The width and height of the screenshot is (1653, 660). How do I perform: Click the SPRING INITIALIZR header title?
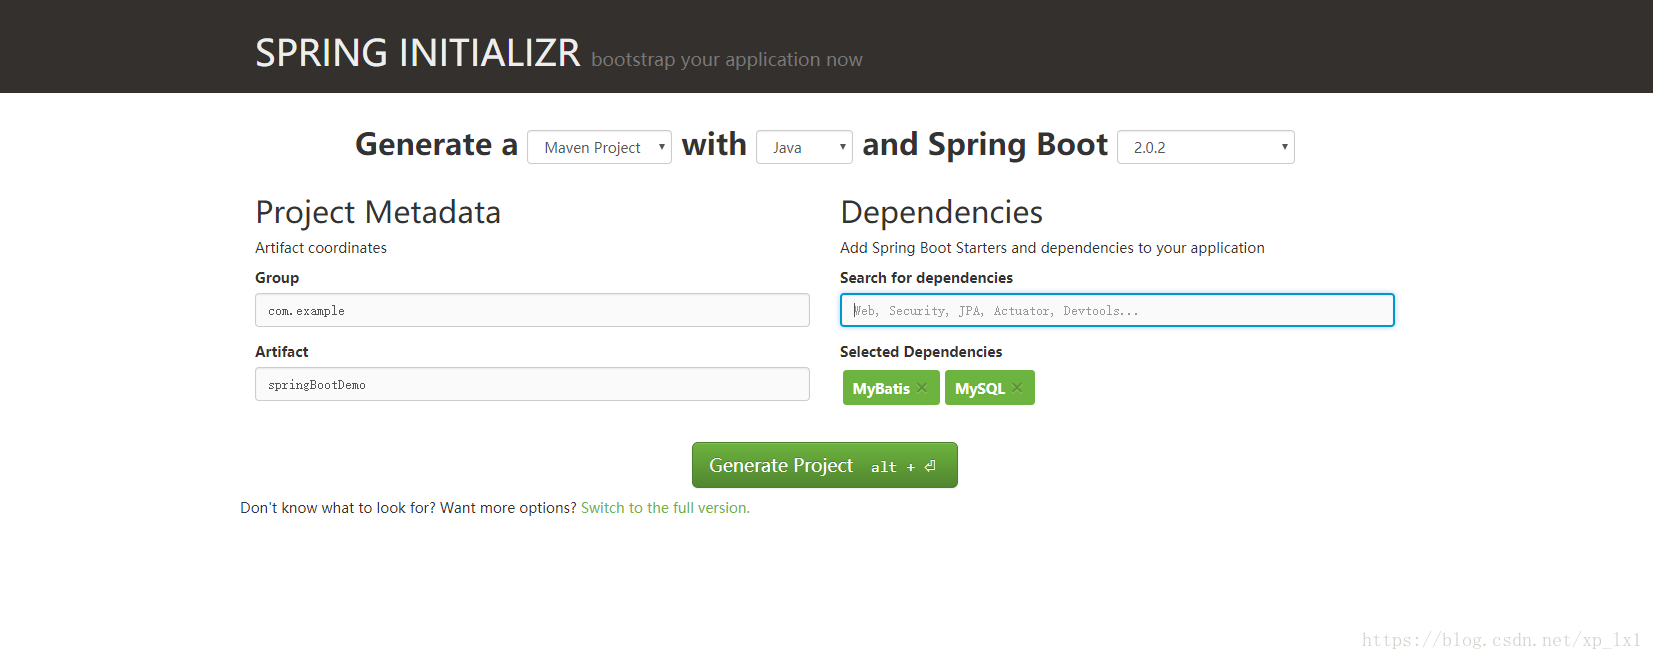point(417,53)
